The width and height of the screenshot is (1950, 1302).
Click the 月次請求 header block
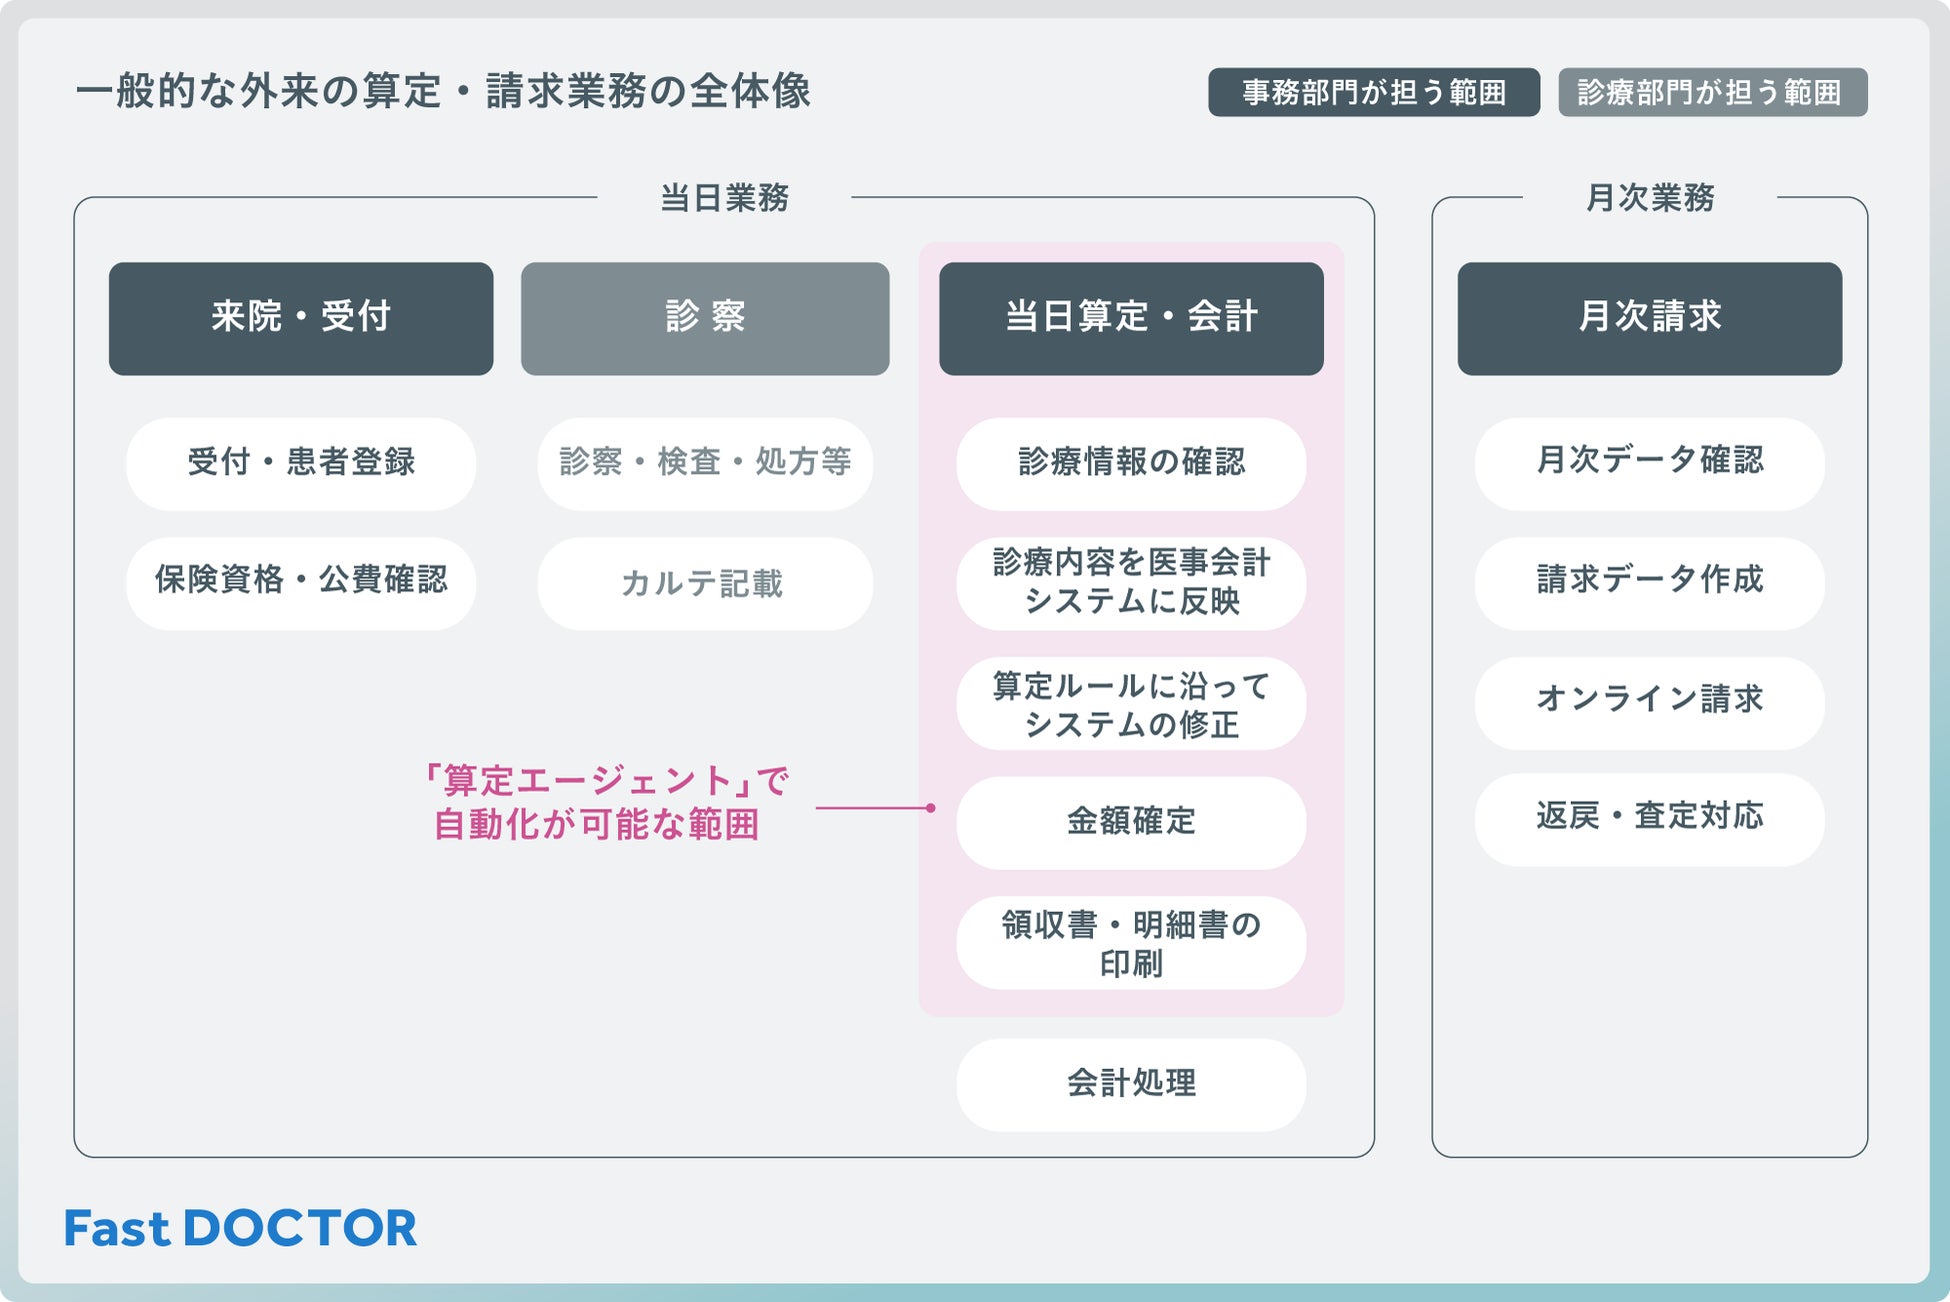click(1649, 318)
